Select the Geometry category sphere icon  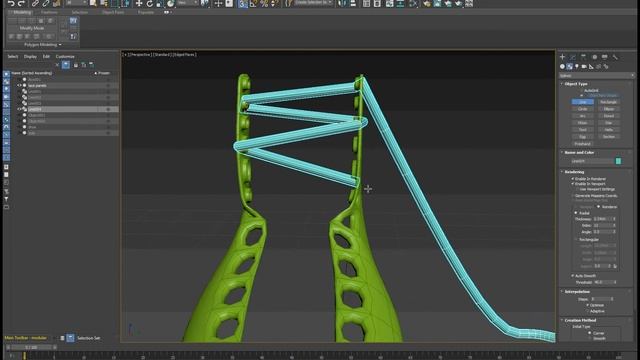point(562,67)
